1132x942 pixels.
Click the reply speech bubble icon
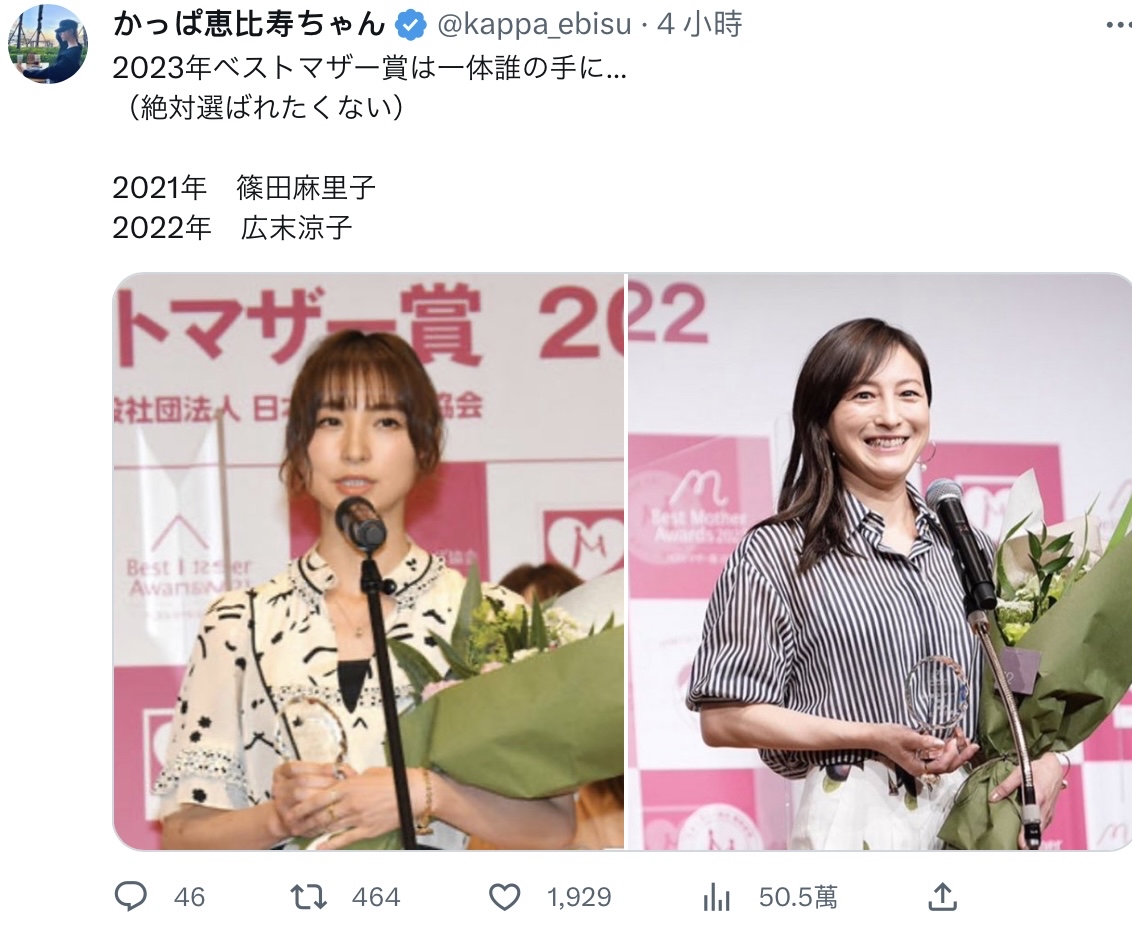[131, 897]
